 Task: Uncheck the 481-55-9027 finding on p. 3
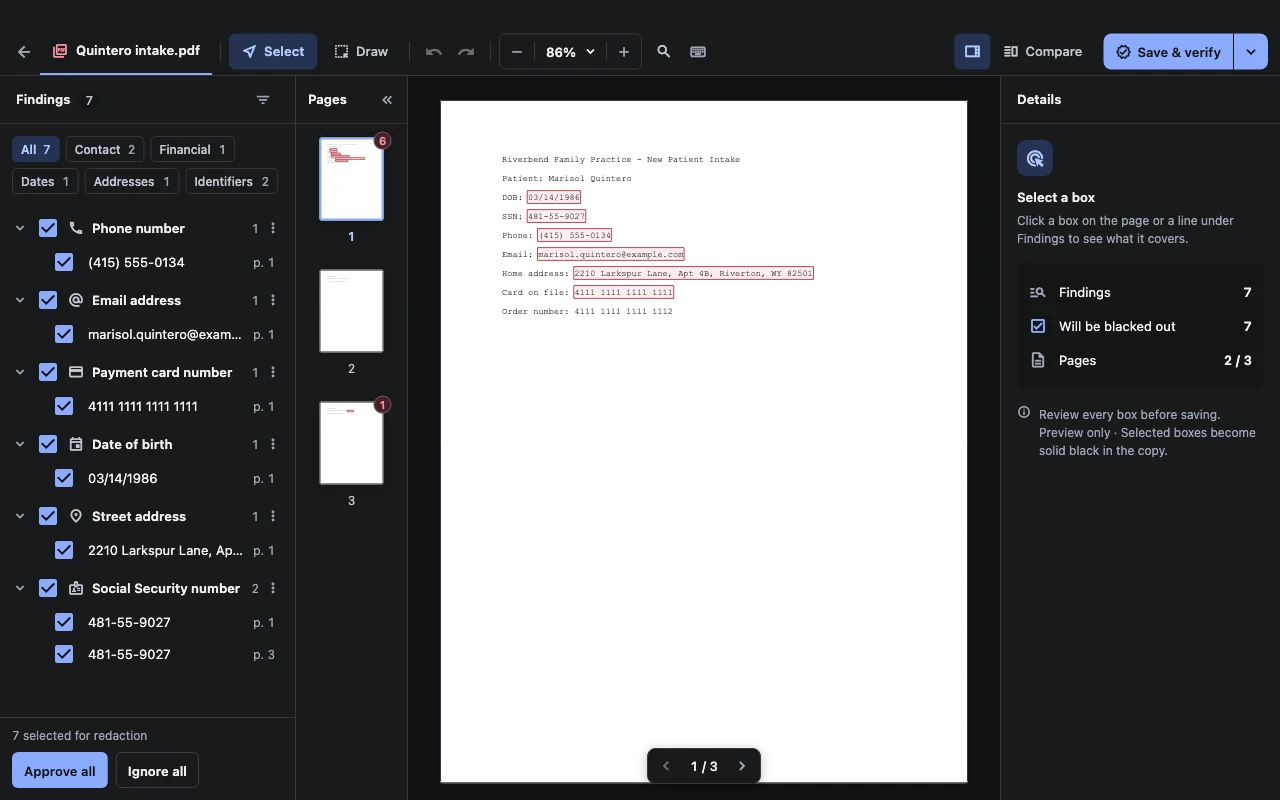(x=64, y=654)
